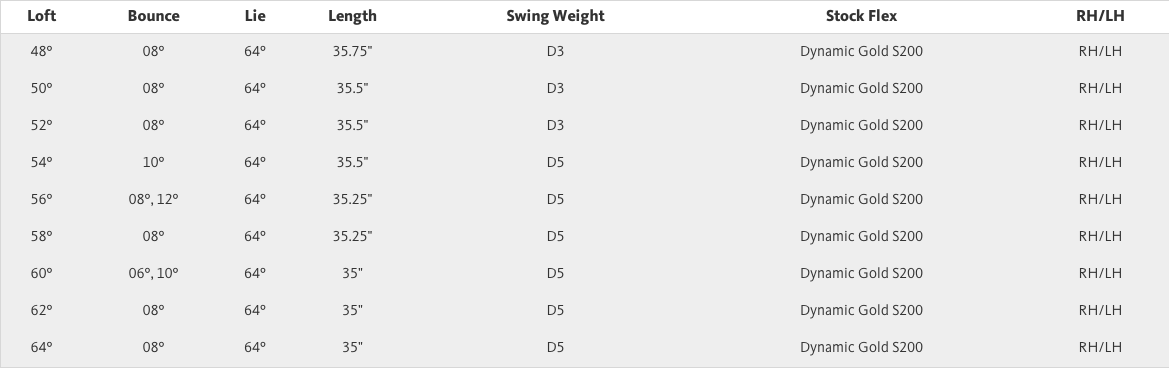
Task: Select RH/LH value in 58° row
Action: tap(1100, 235)
